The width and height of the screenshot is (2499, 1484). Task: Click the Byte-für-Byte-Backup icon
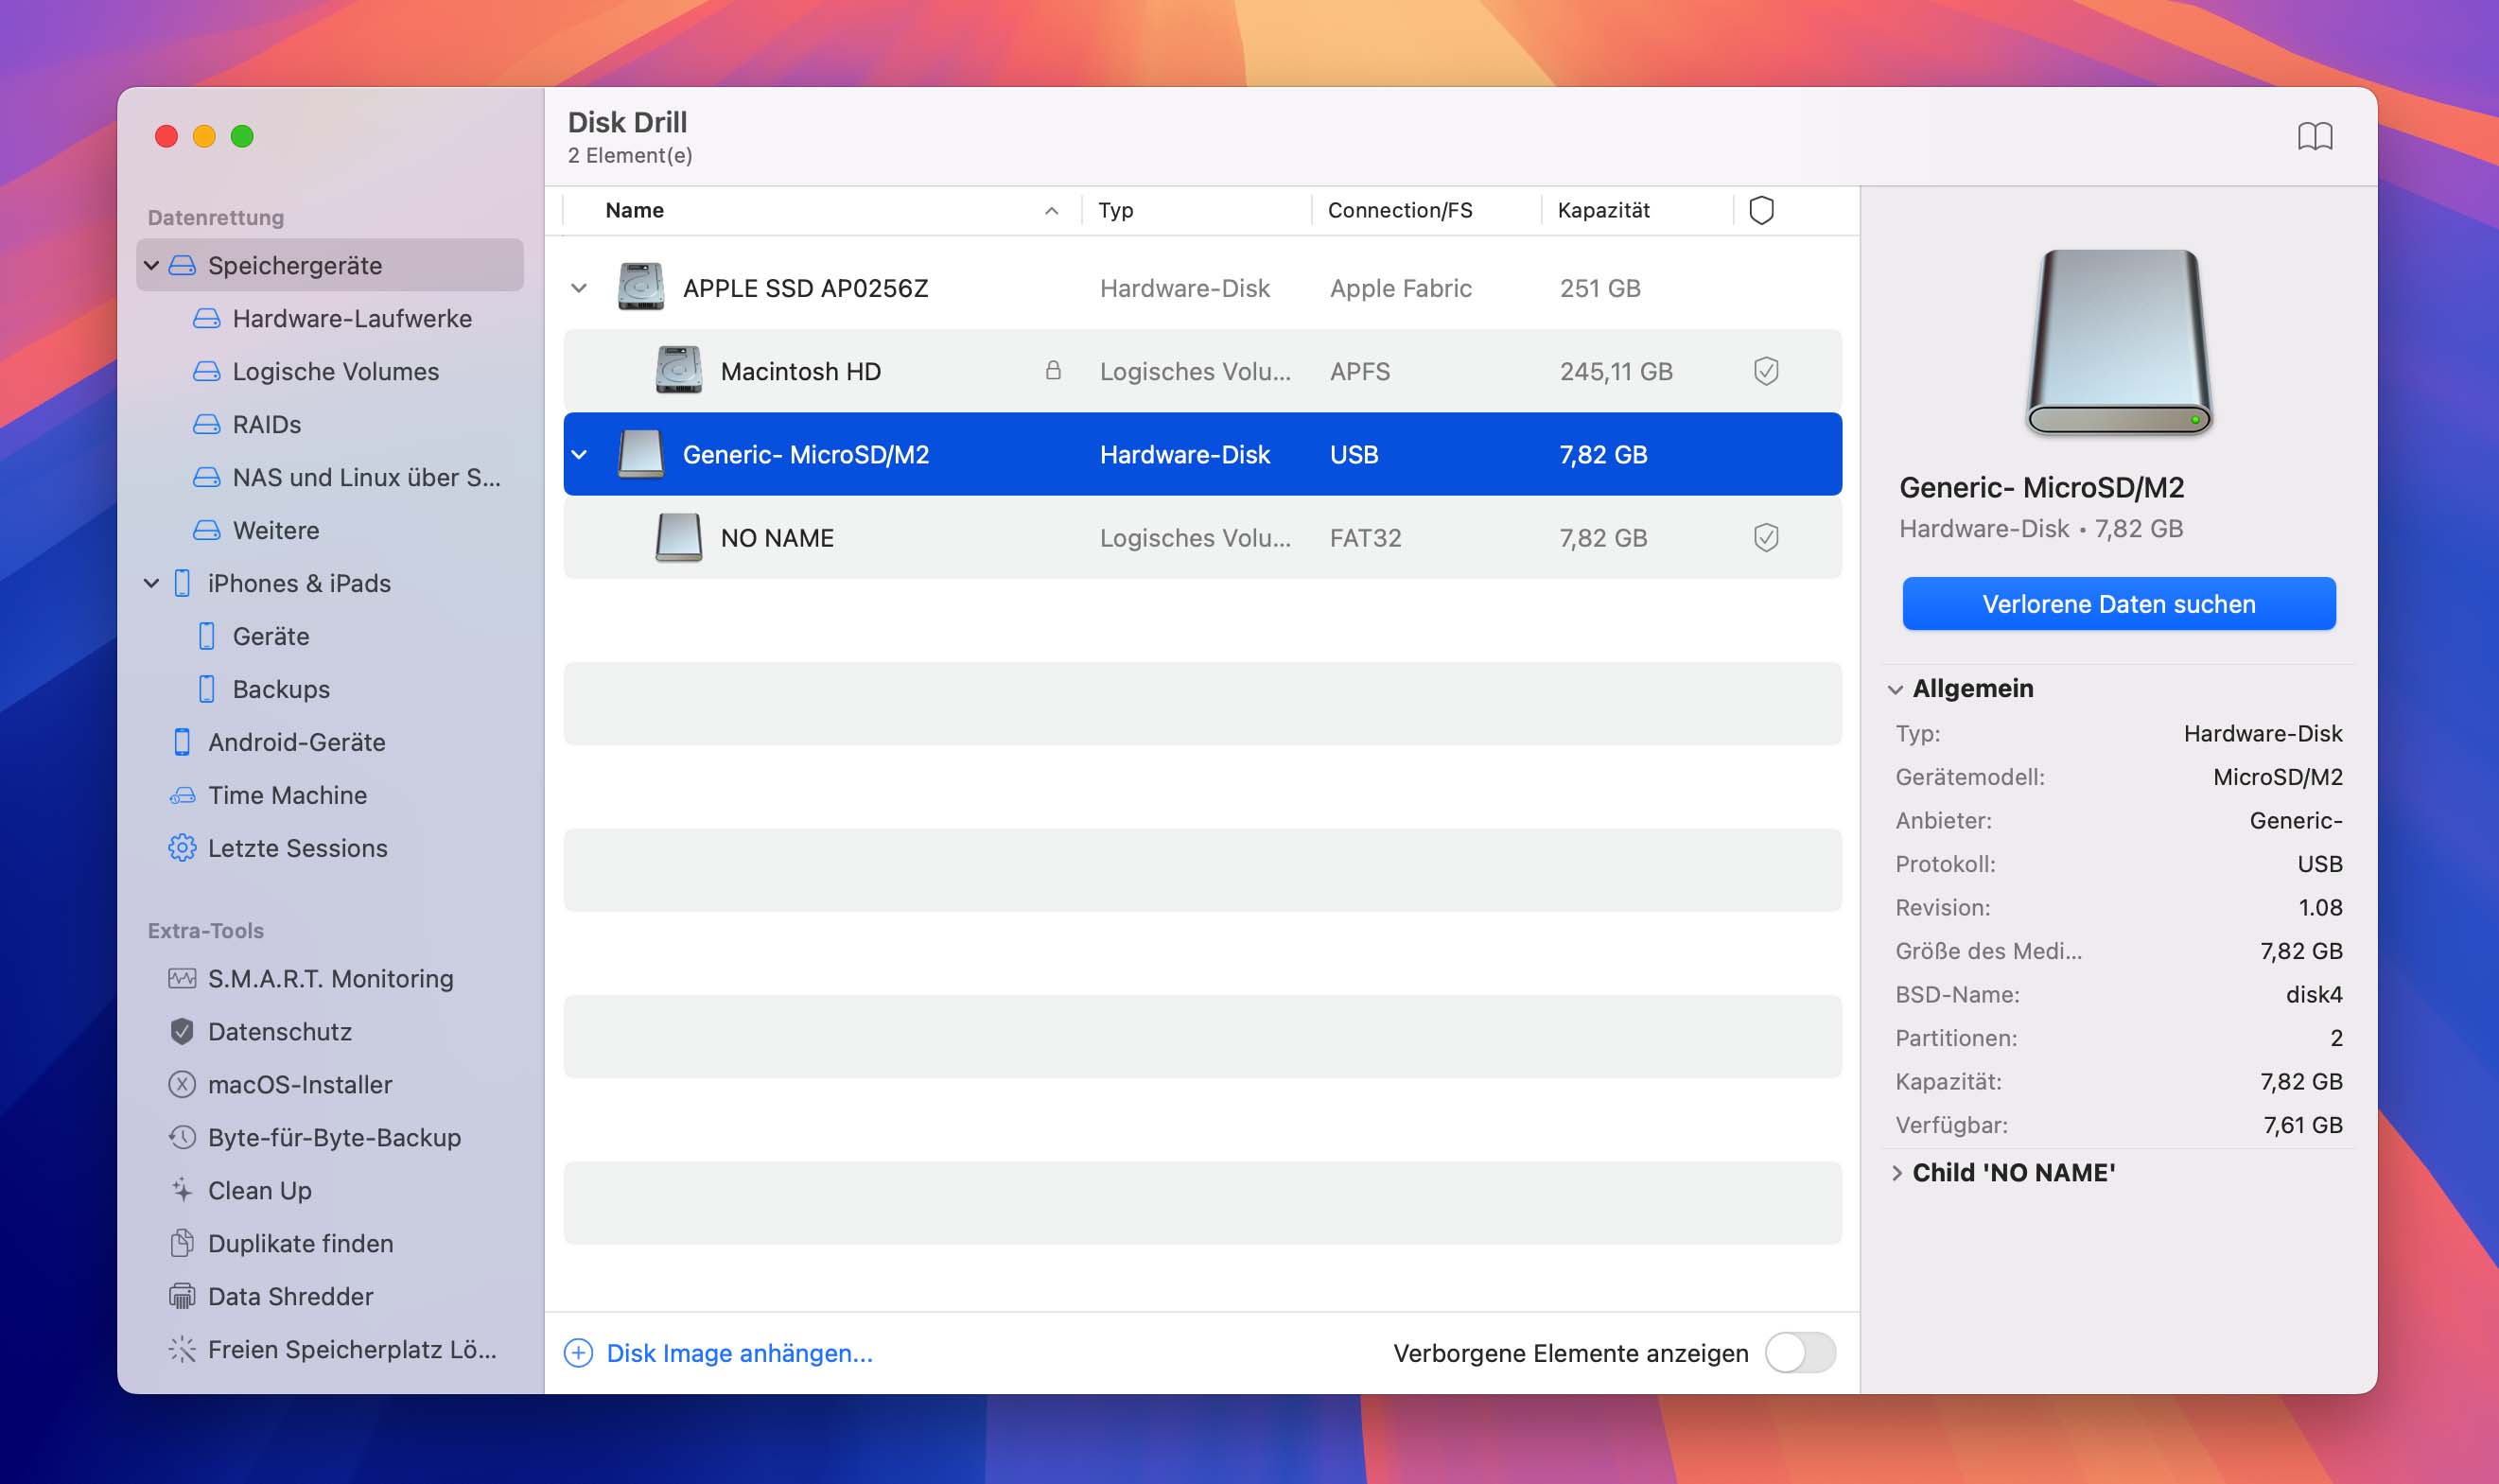coord(180,1136)
